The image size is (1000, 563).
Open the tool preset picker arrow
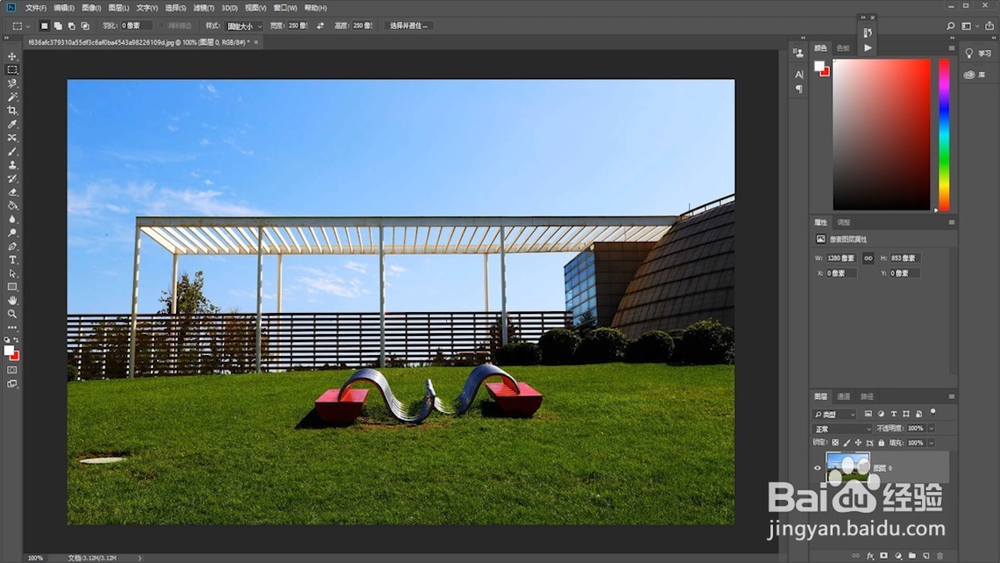click(x=27, y=26)
